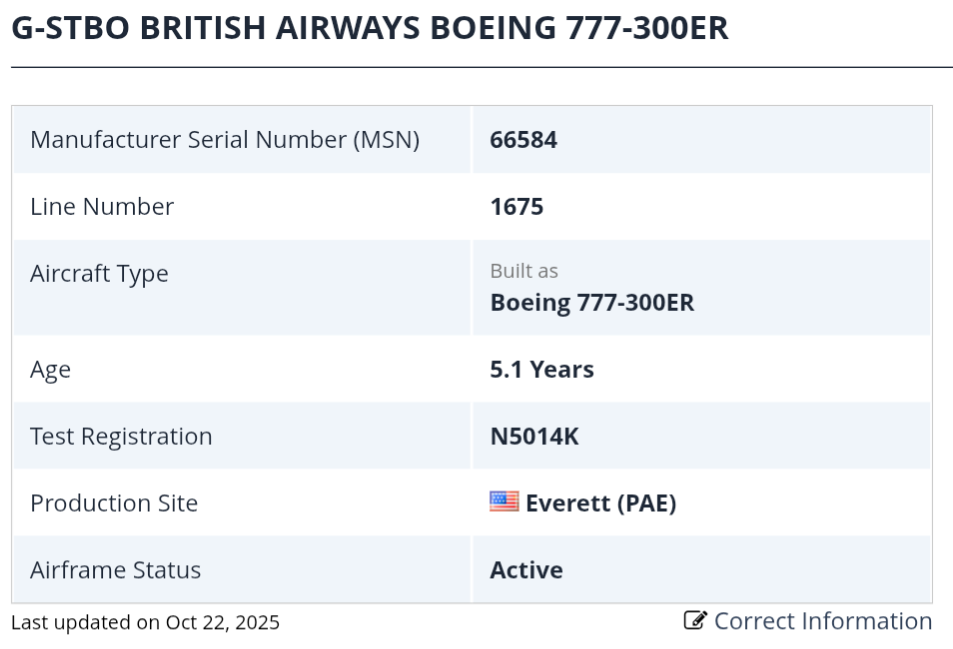Click the Line Number row label
The height and width of the screenshot is (649, 953).
point(102,207)
